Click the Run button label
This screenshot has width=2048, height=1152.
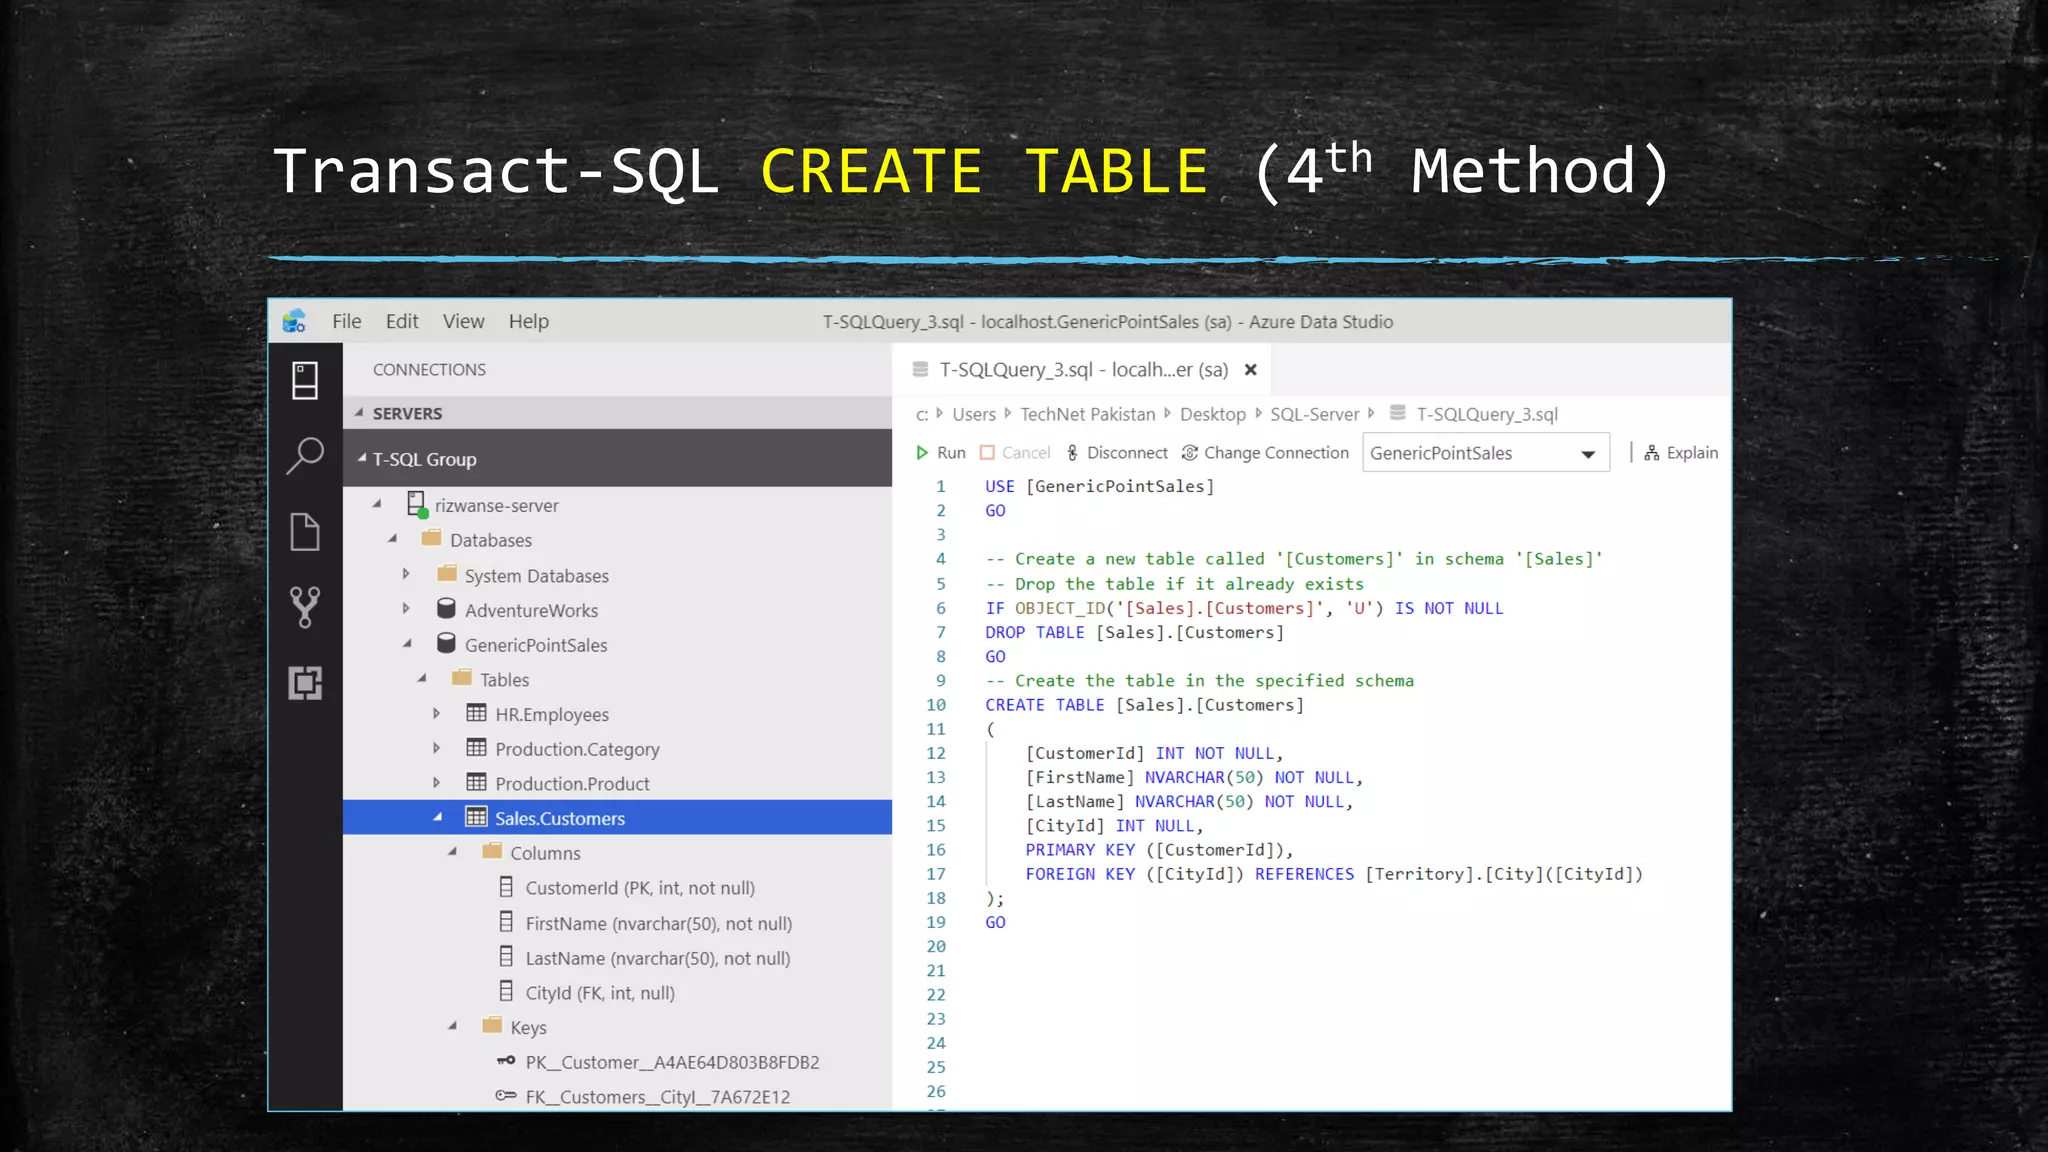[951, 453]
